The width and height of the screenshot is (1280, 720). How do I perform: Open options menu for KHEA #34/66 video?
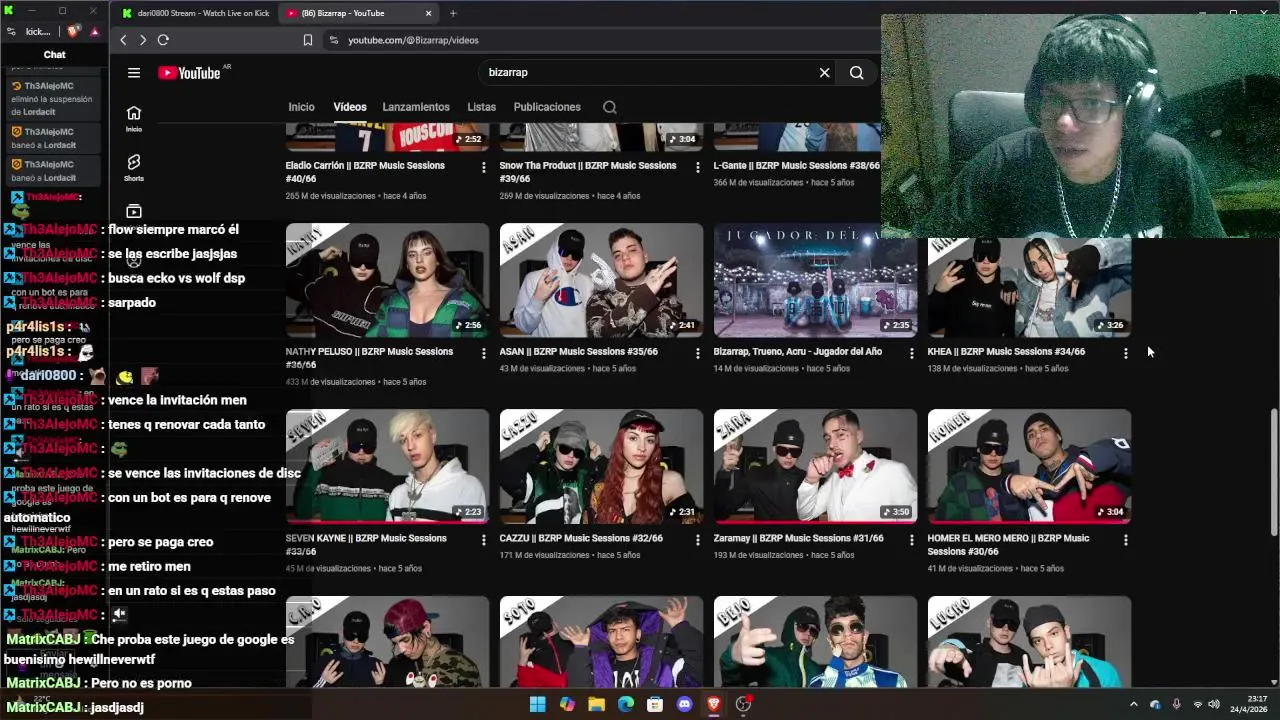click(x=1125, y=353)
